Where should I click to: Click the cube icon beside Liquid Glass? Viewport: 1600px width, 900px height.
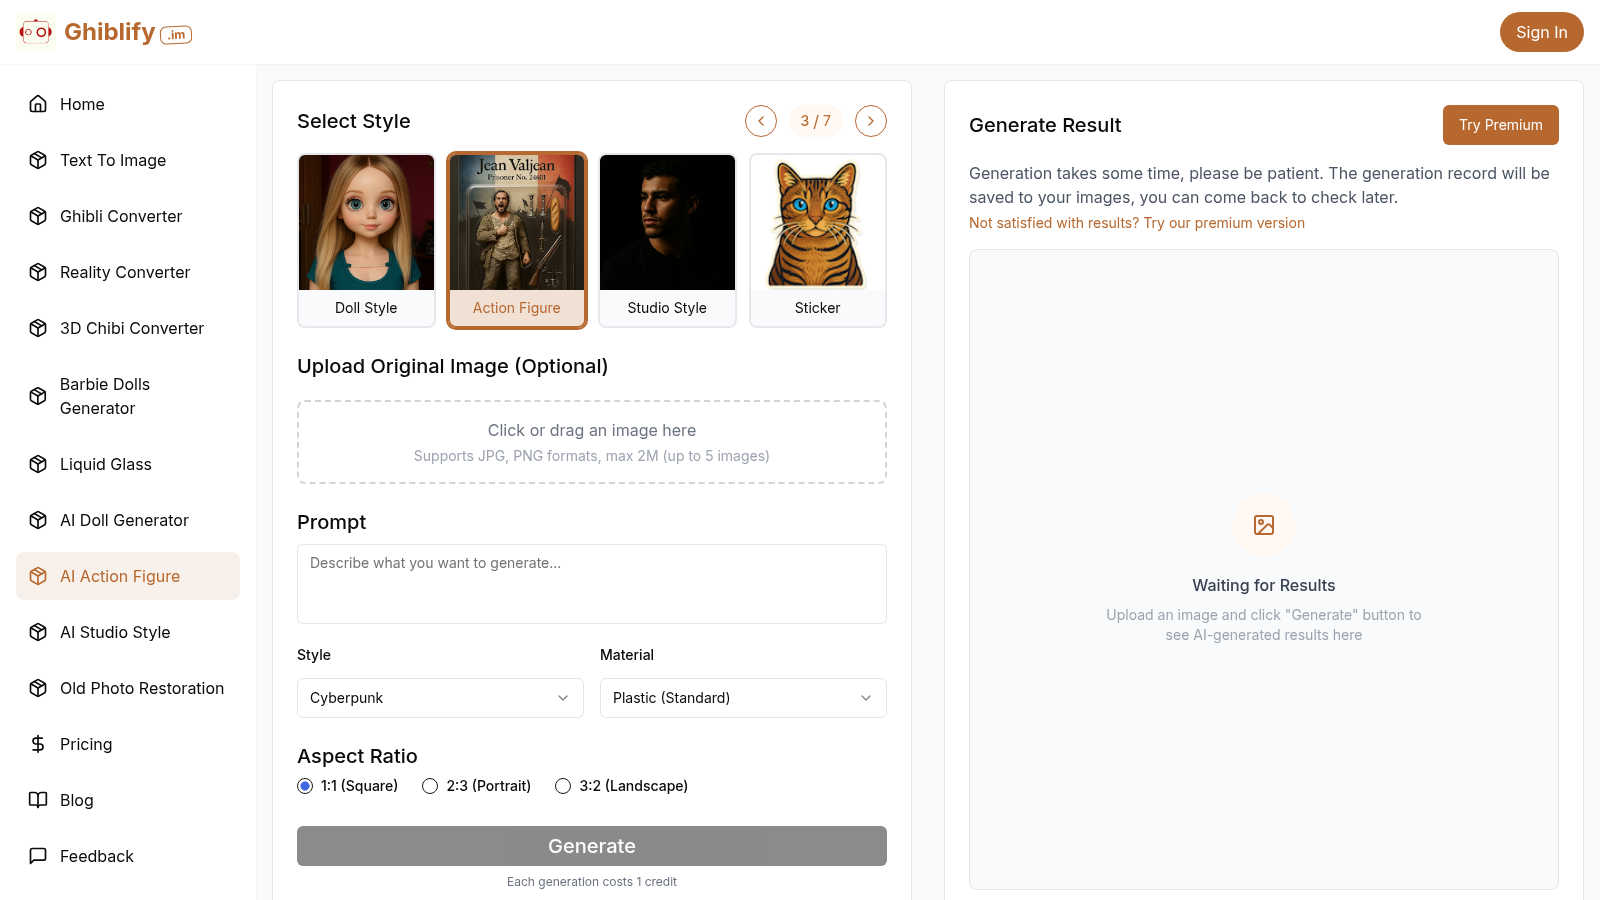click(x=38, y=464)
